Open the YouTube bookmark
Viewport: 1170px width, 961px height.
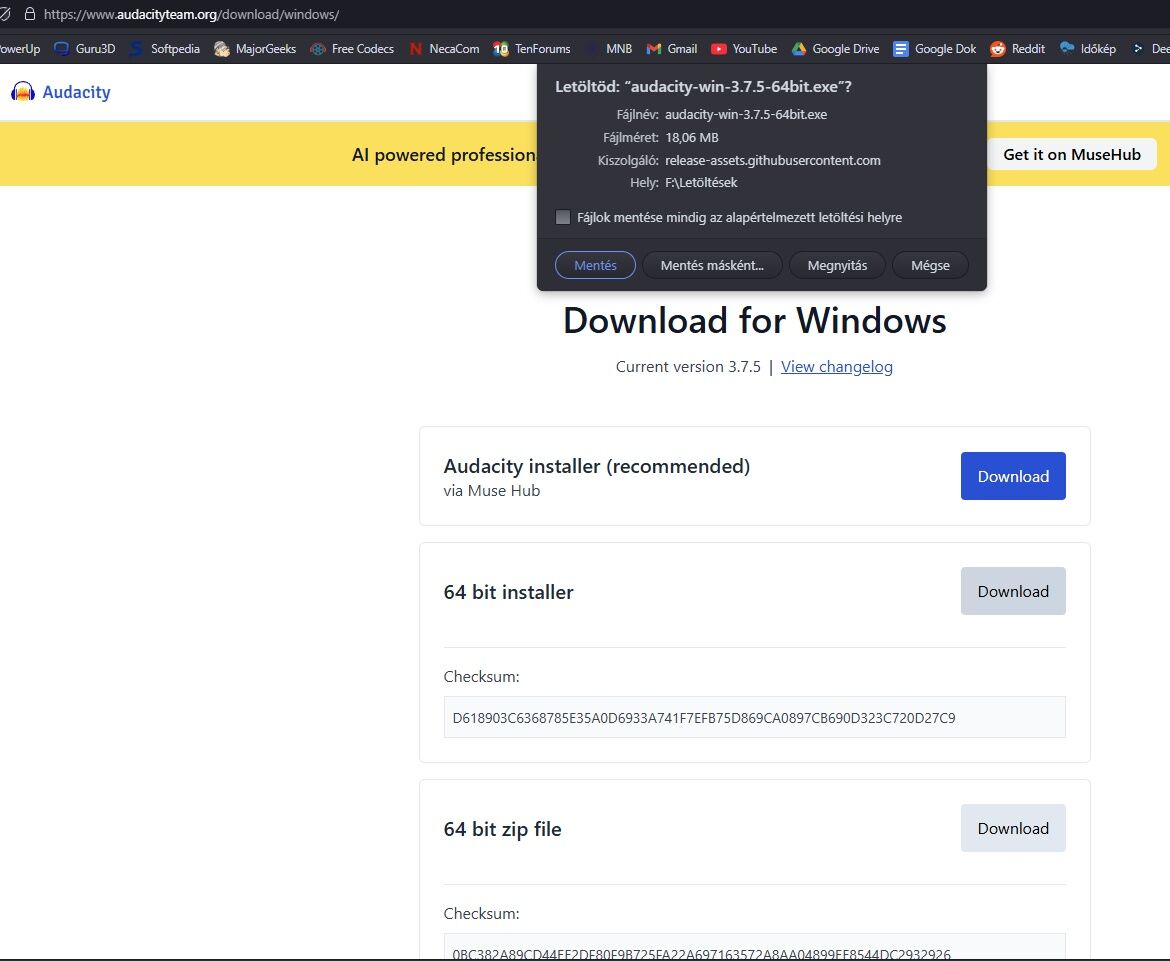(743, 48)
